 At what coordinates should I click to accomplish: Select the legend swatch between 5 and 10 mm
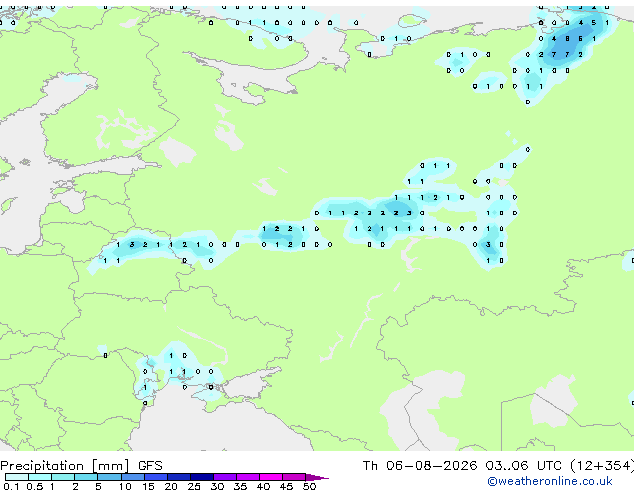point(109,477)
